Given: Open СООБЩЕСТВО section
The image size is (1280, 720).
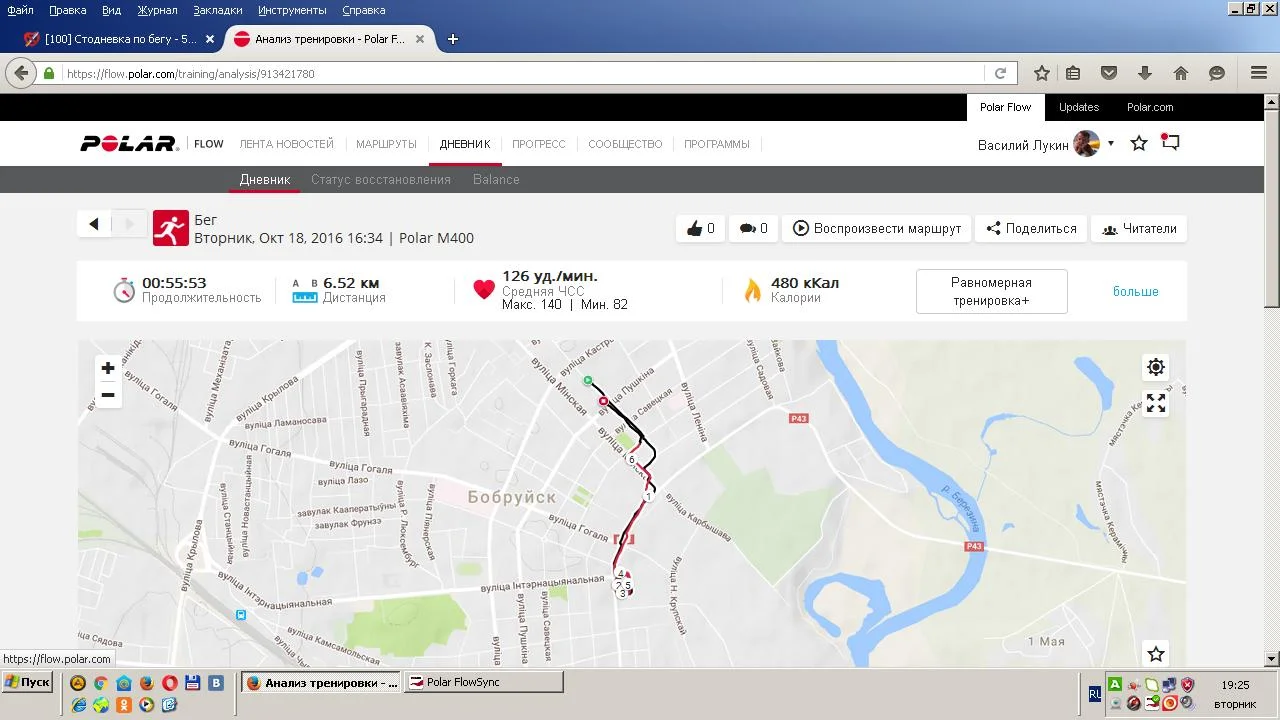Looking at the screenshot, I should (625, 144).
